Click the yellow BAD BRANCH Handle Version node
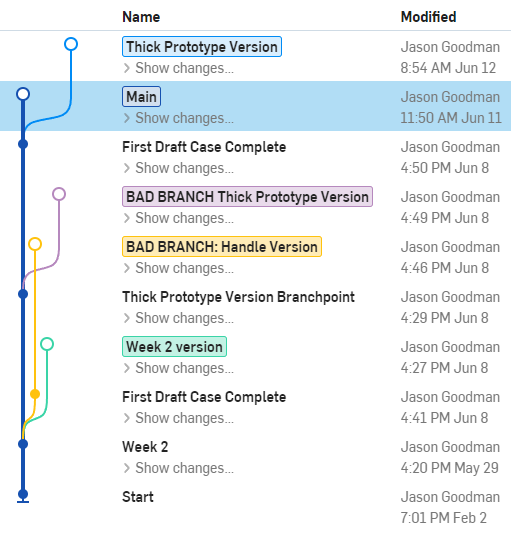The height and width of the screenshot is (537, 511). [35, 244]
